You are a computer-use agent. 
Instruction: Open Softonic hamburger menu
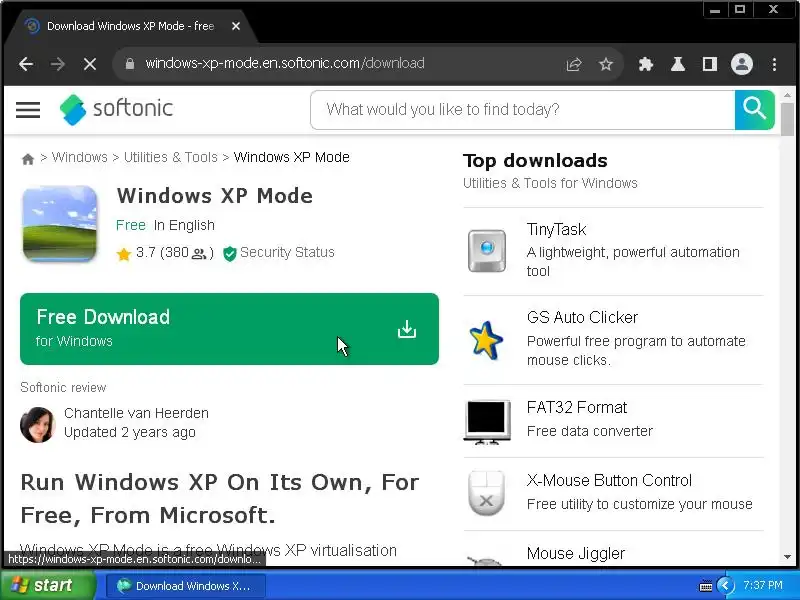pos(28,110)
